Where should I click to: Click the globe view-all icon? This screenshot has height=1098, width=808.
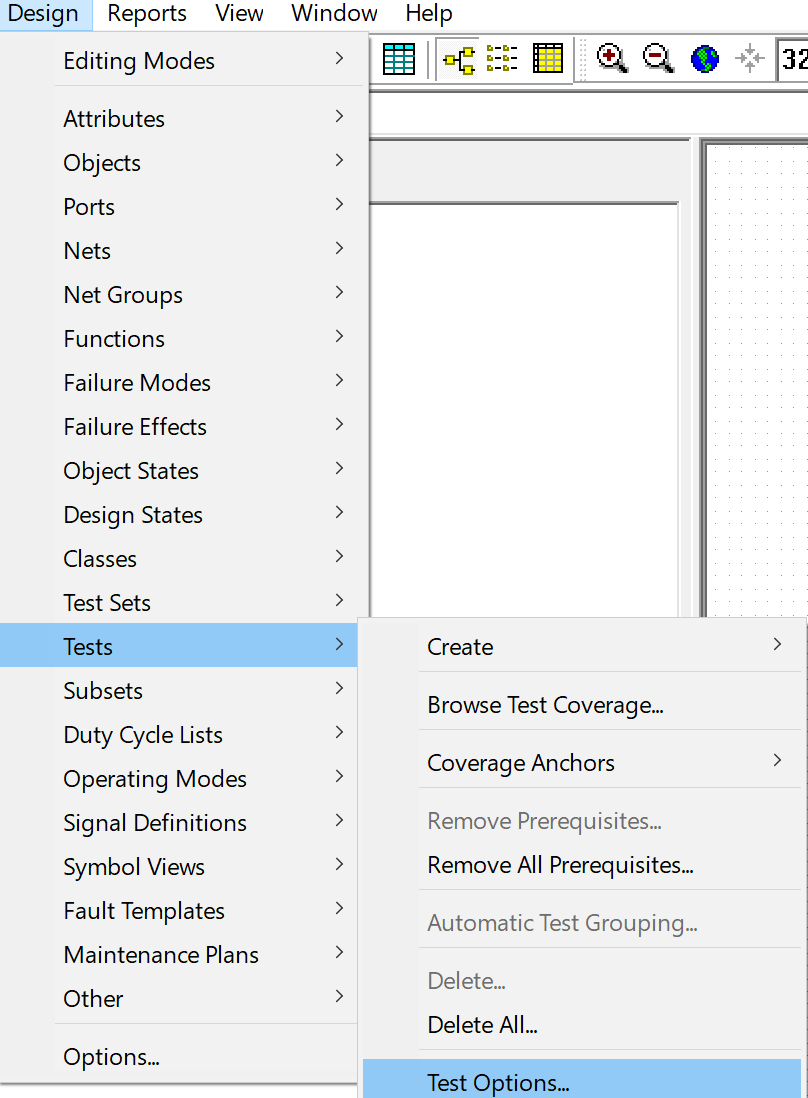click(704, 59)
